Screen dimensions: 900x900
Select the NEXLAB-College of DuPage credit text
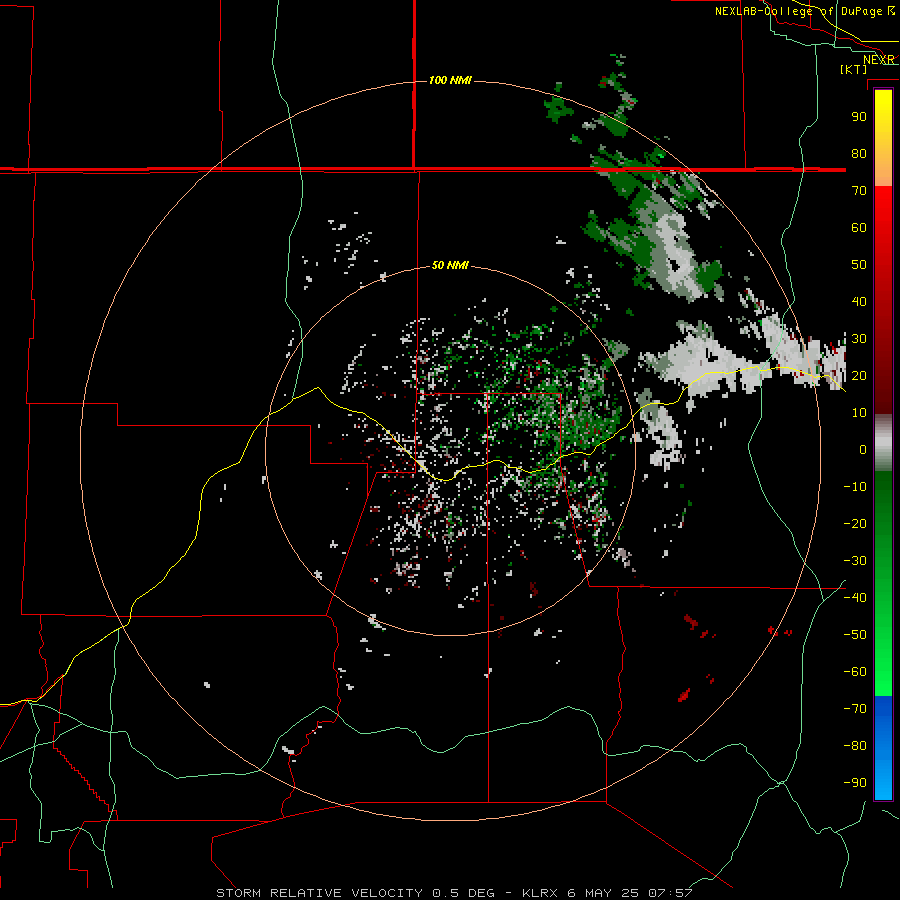(x=797, y=11)
